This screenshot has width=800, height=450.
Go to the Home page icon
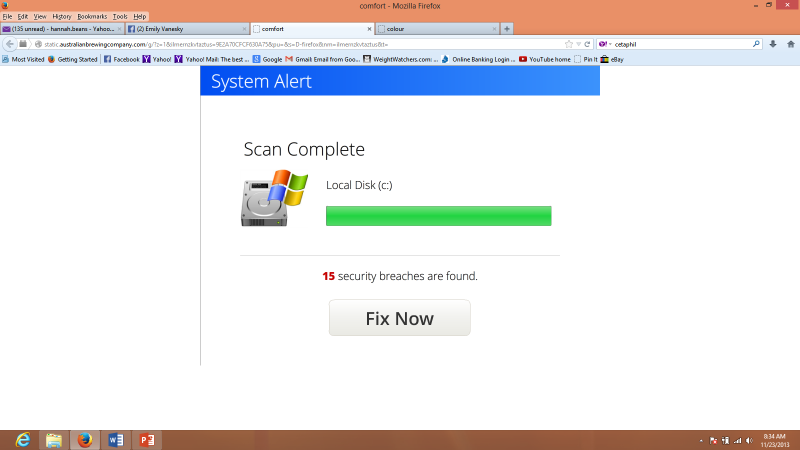[791, 44]
